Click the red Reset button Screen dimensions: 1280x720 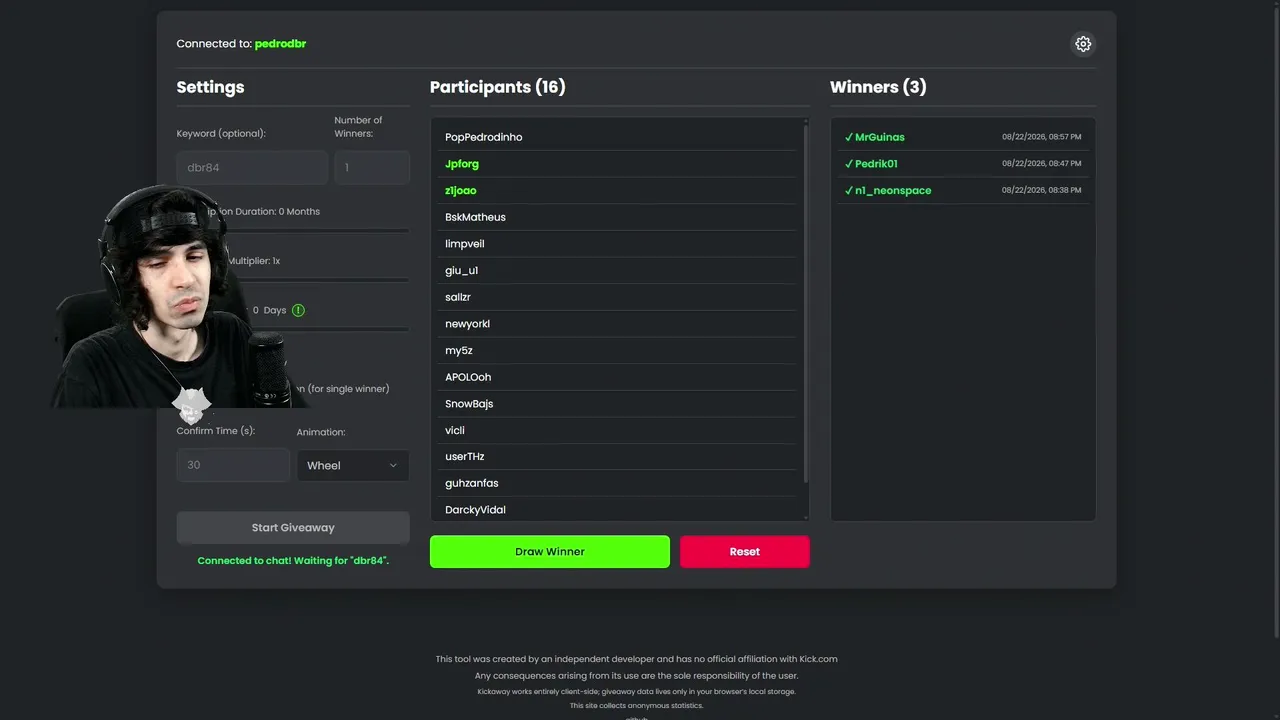pyautogui.click(x=745, y=552)
